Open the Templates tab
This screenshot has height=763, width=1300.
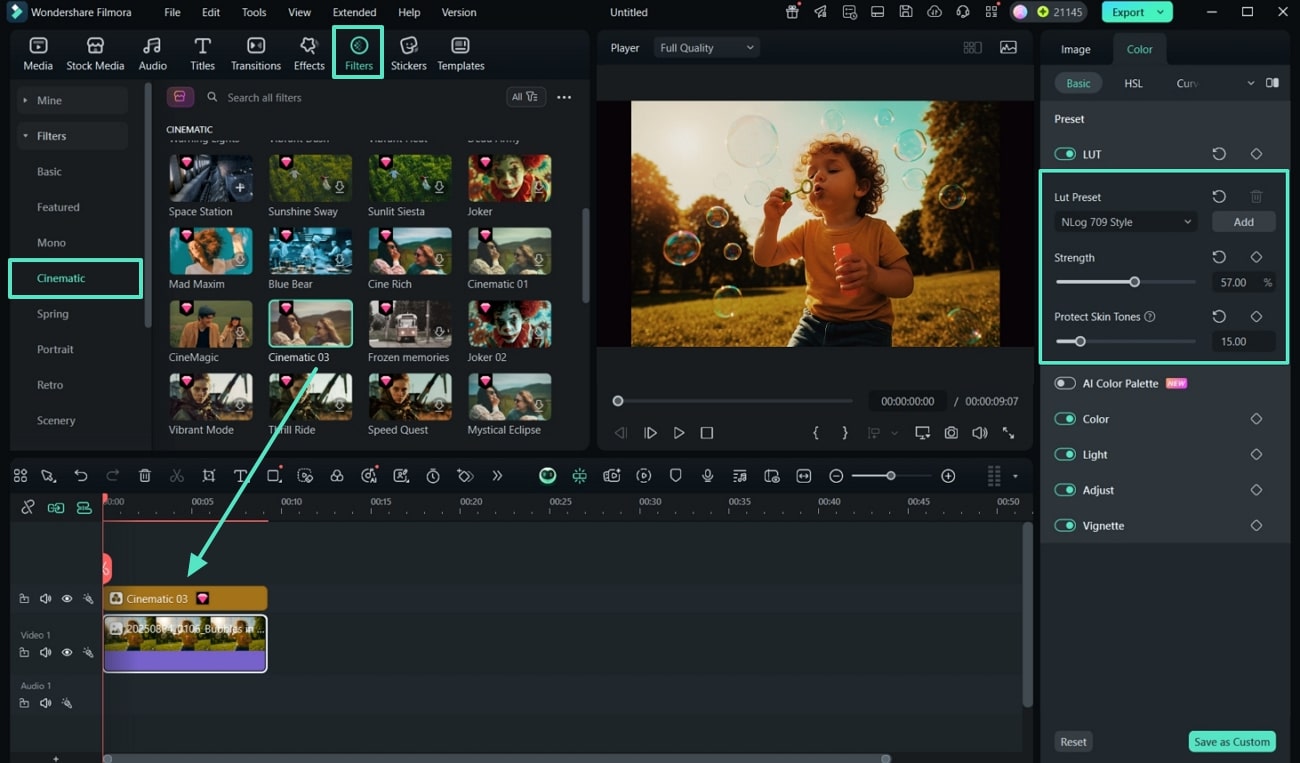tap(460, 54)
